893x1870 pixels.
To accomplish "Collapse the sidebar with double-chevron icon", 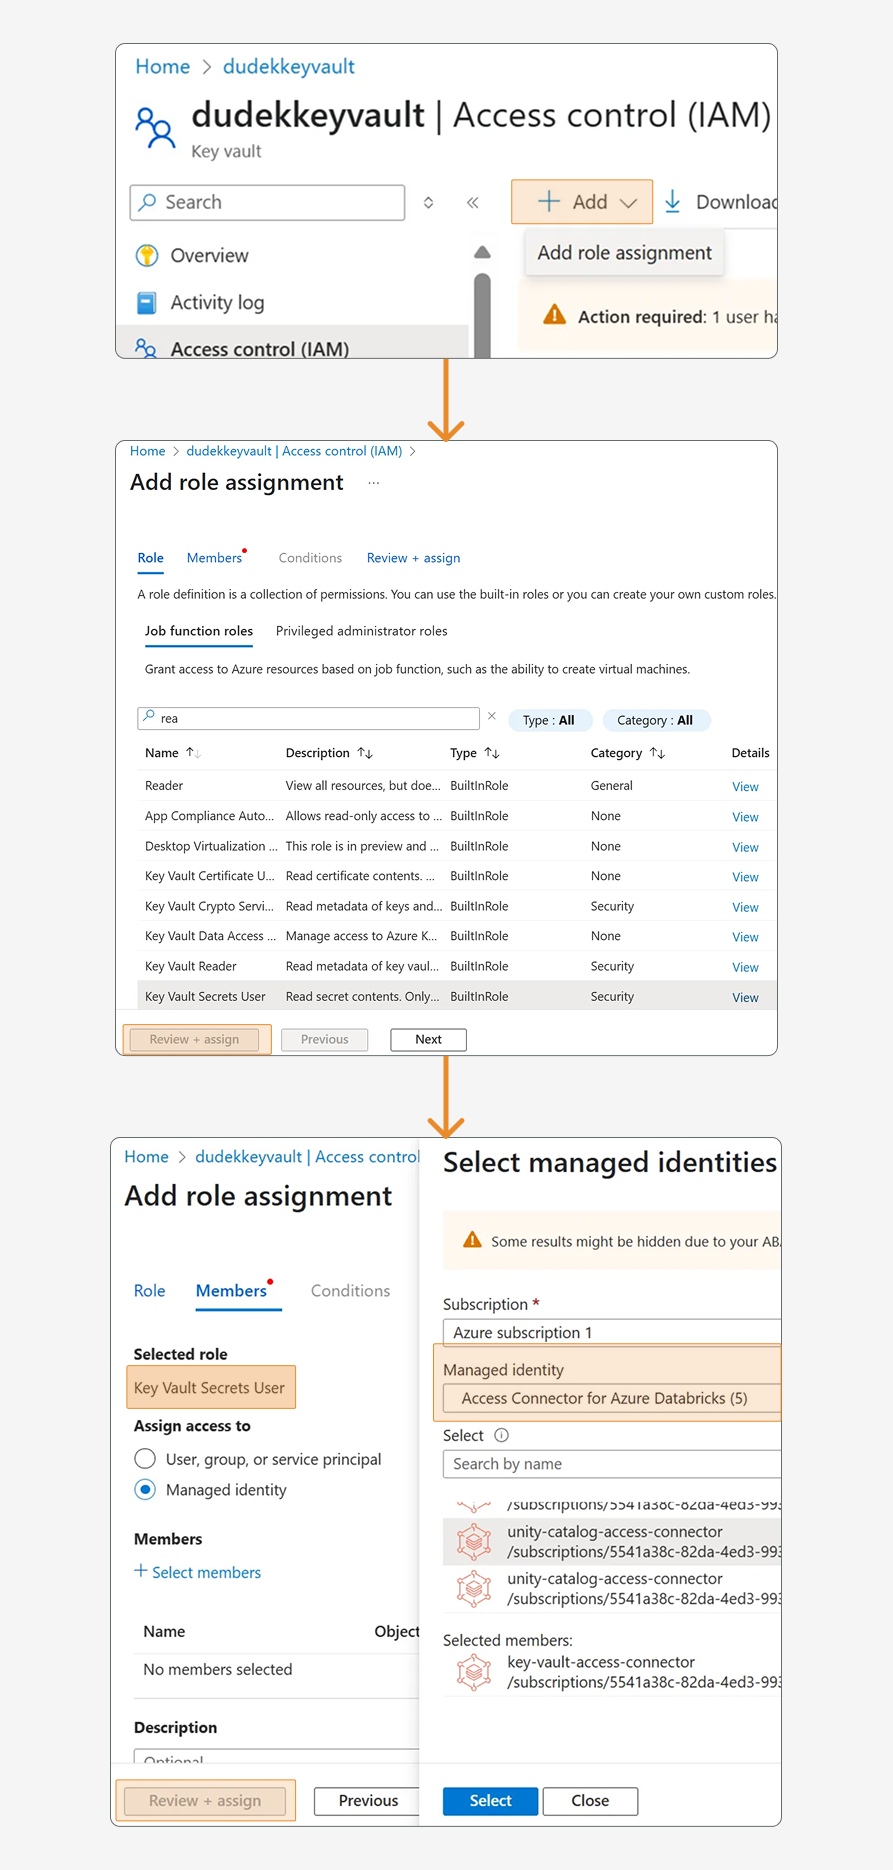I will pos(473,202).
